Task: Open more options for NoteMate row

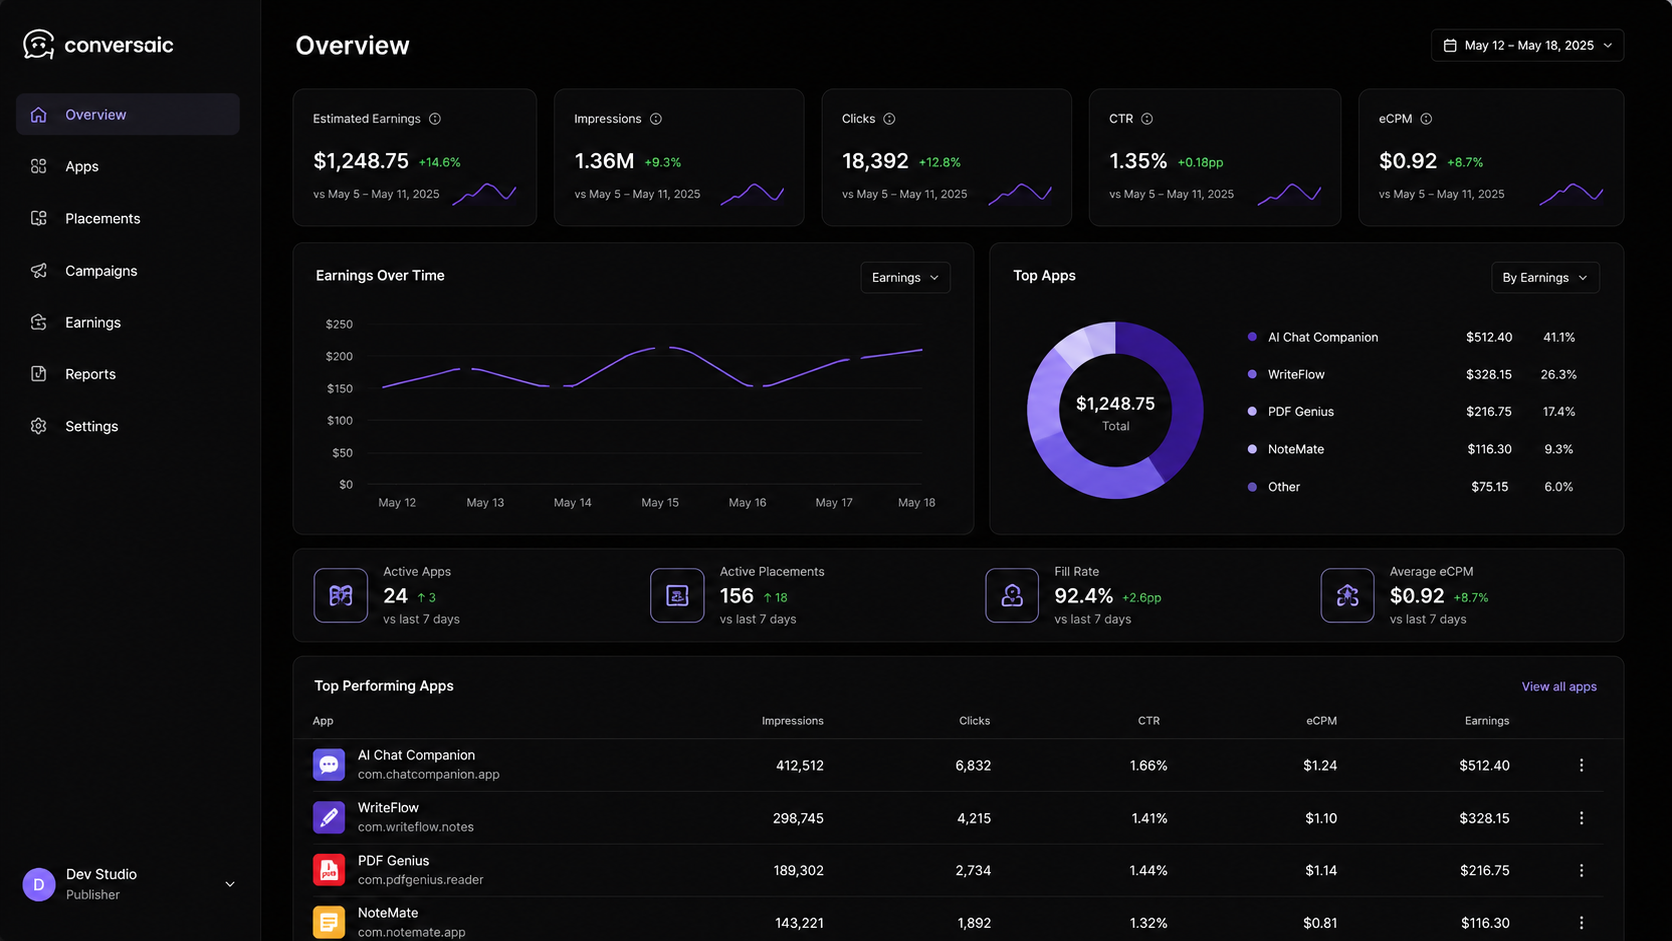Action: (x=1581, y=923)
